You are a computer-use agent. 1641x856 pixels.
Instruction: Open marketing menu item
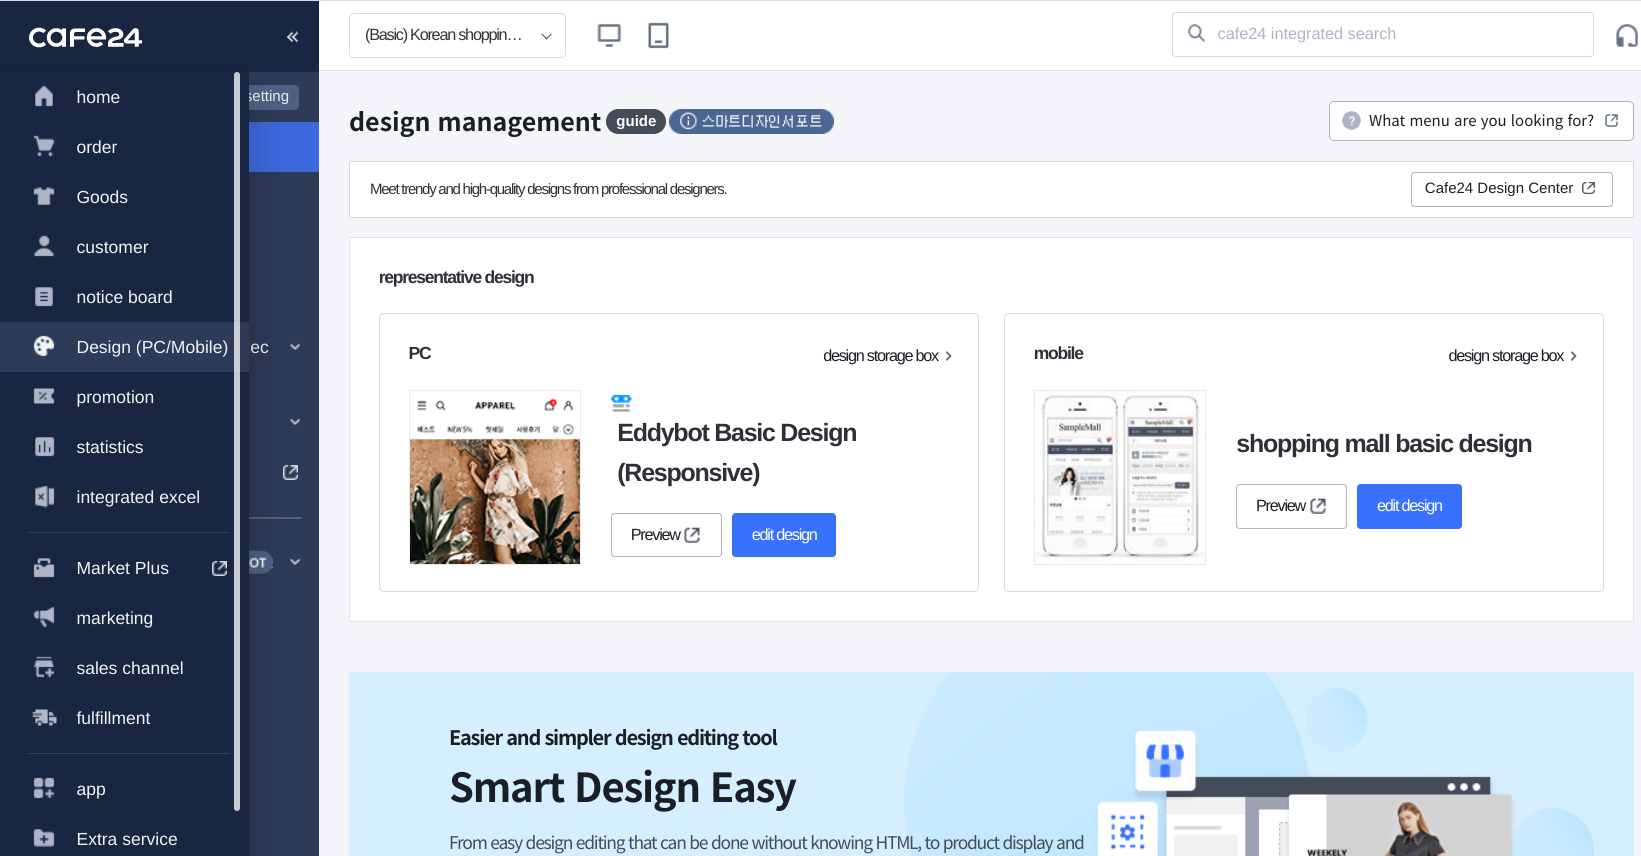[x=117, y=618]
